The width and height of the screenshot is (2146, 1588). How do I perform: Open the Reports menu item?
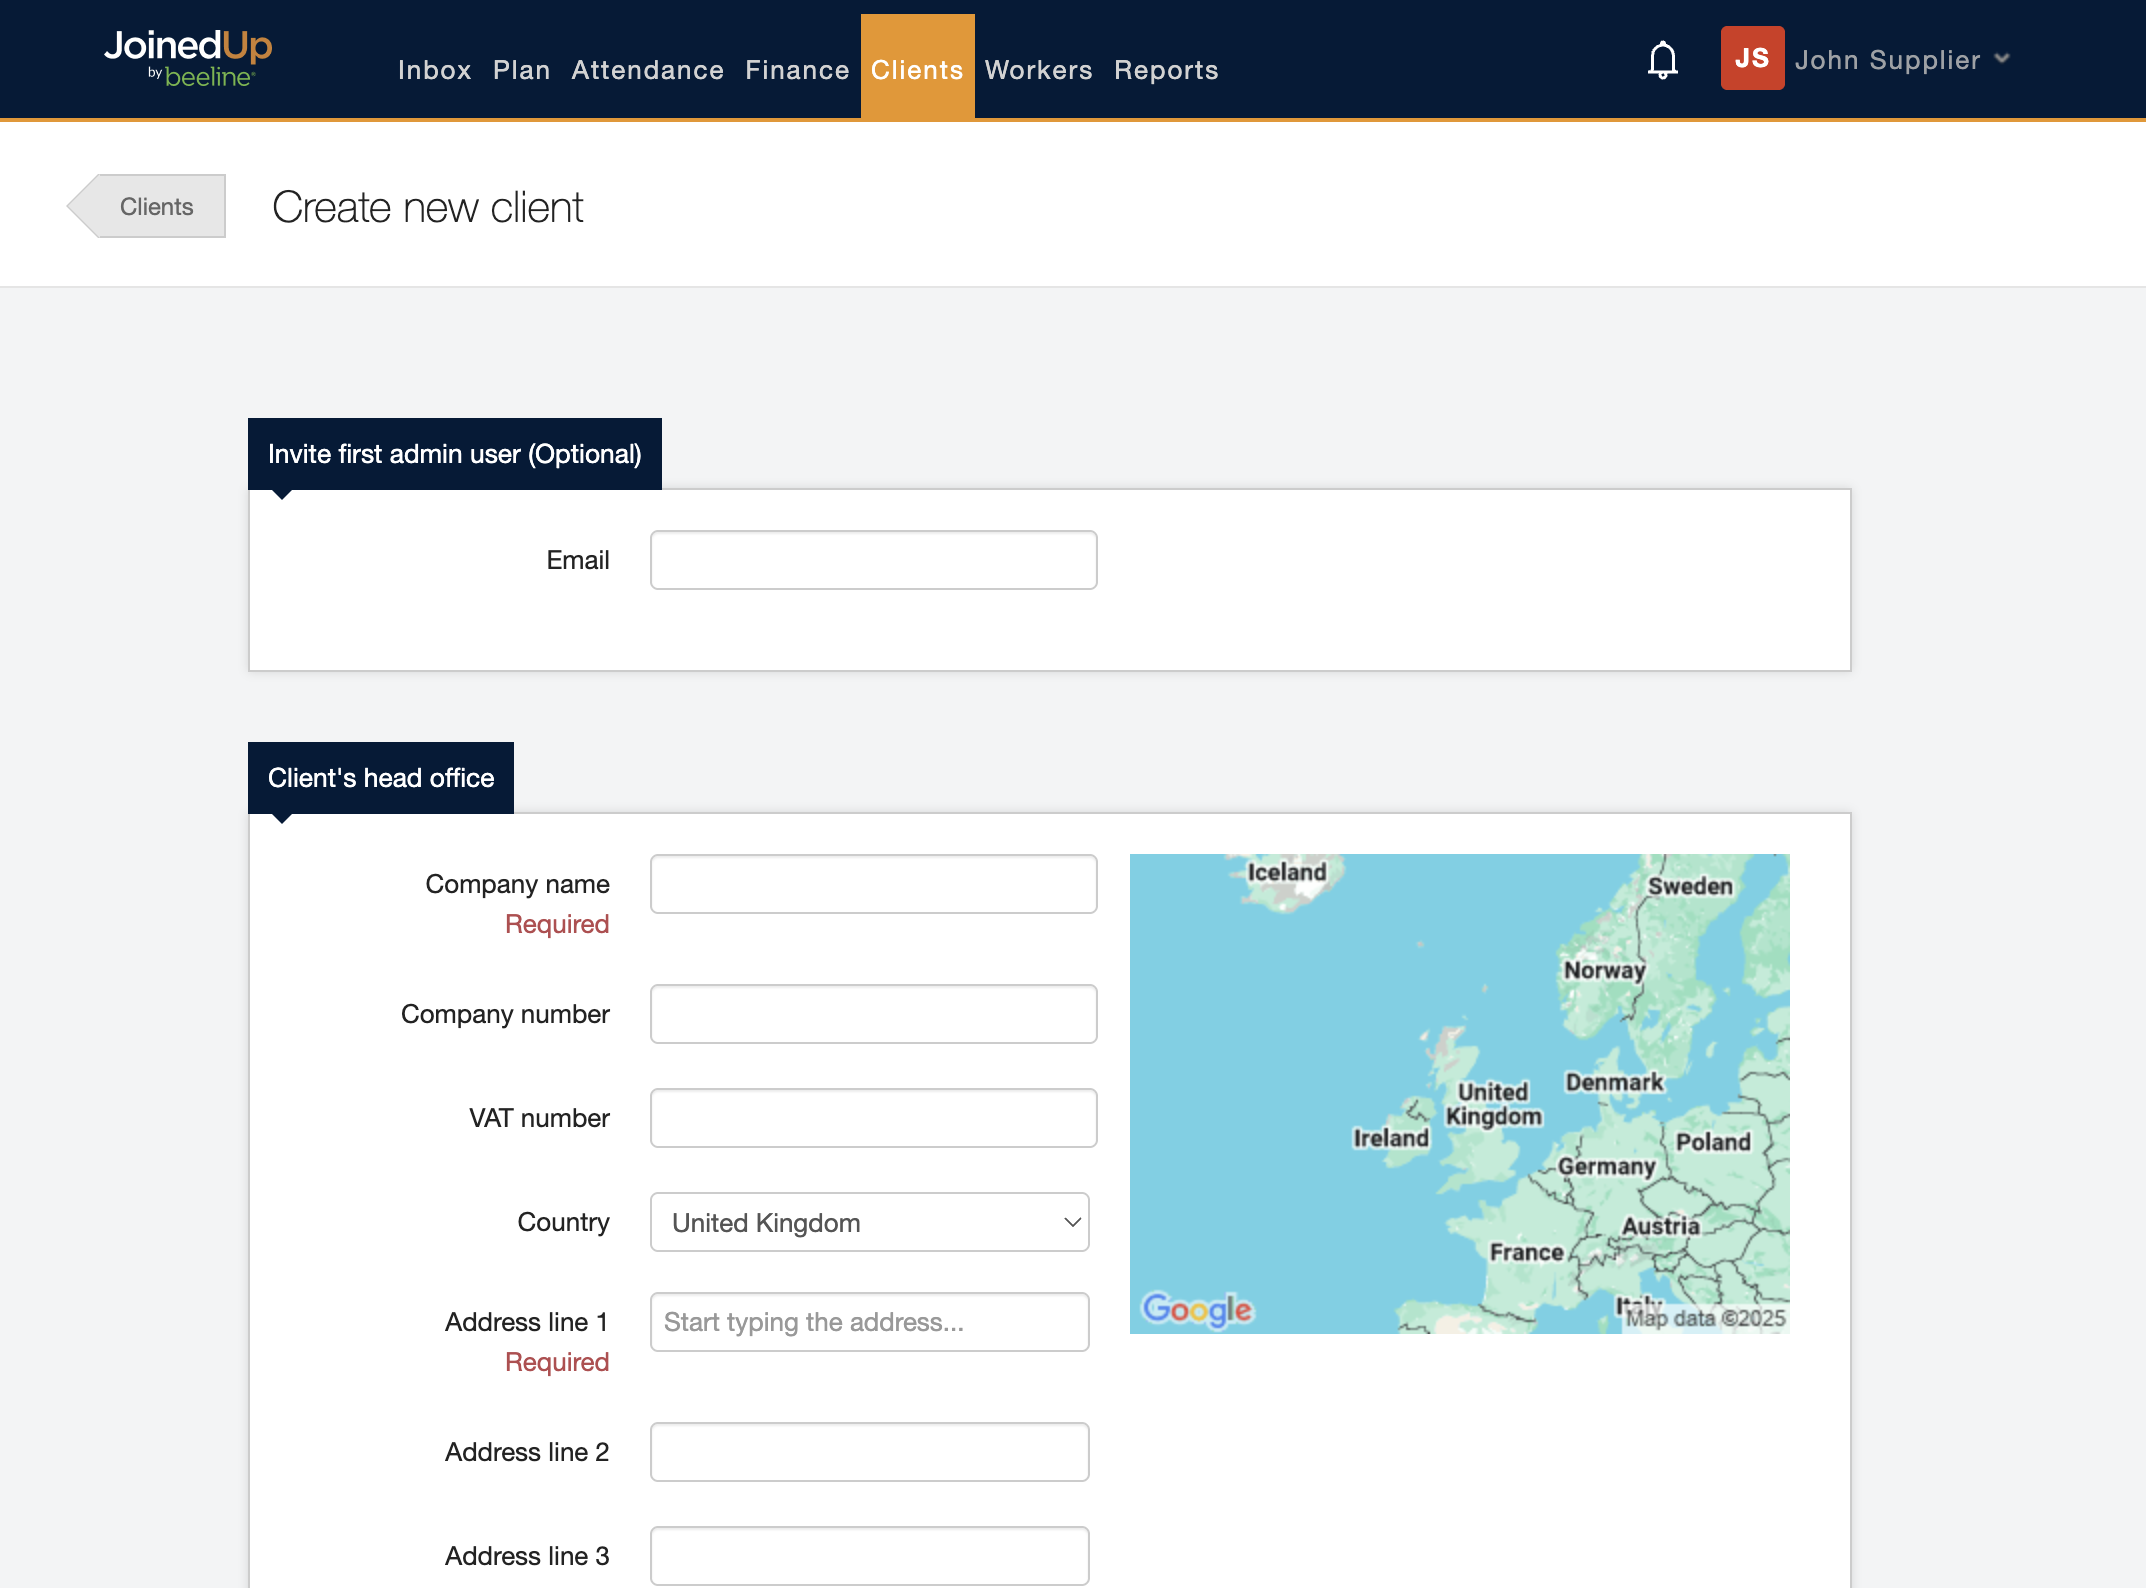pyautogui.click(x=1166, y=70)
